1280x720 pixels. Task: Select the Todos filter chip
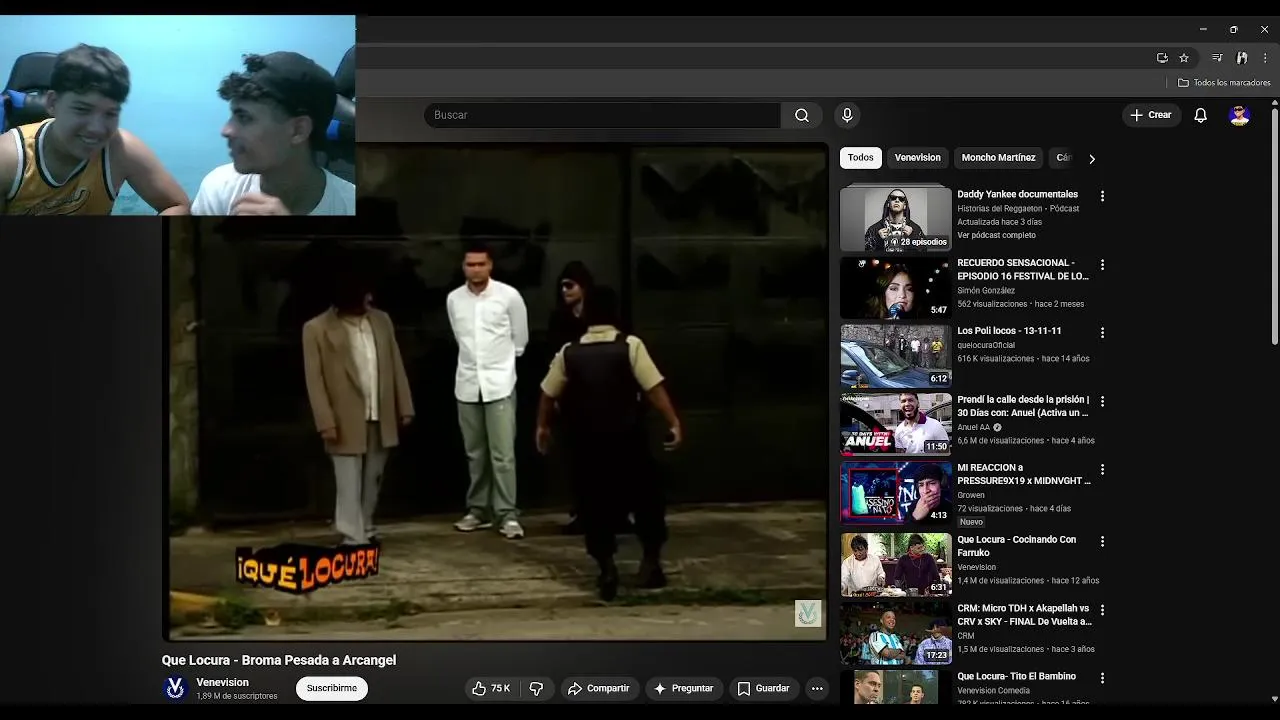click(860, 158)
